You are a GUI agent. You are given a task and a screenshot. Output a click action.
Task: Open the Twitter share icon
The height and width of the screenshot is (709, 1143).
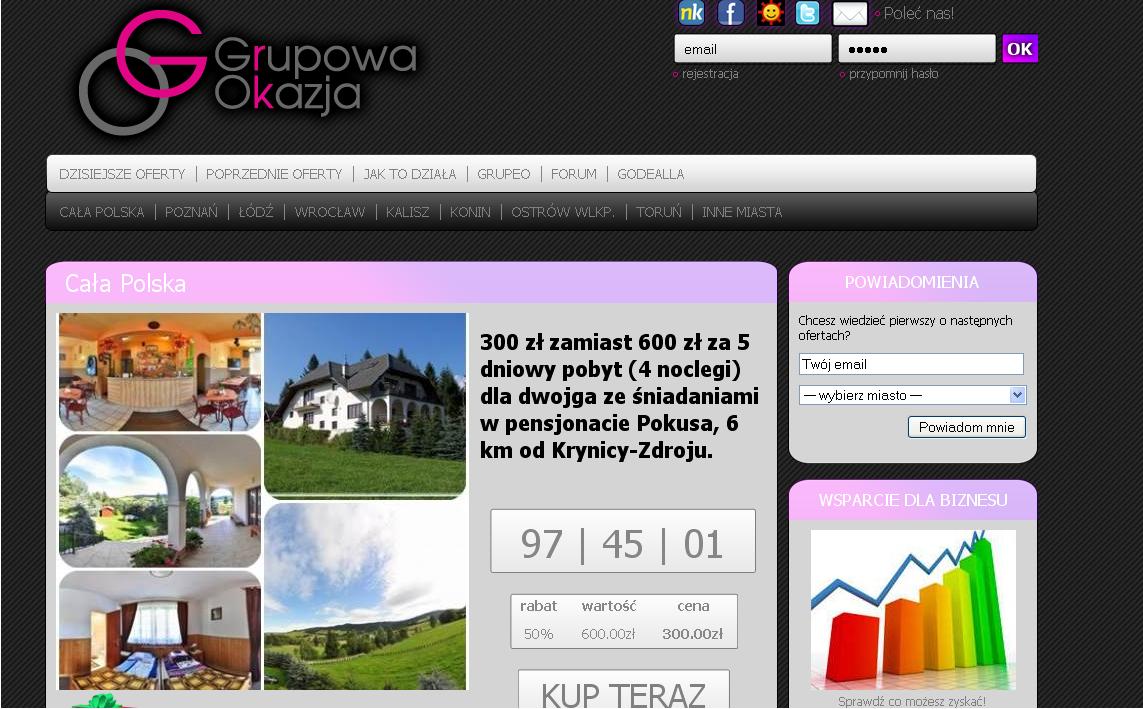coord(807,13)
